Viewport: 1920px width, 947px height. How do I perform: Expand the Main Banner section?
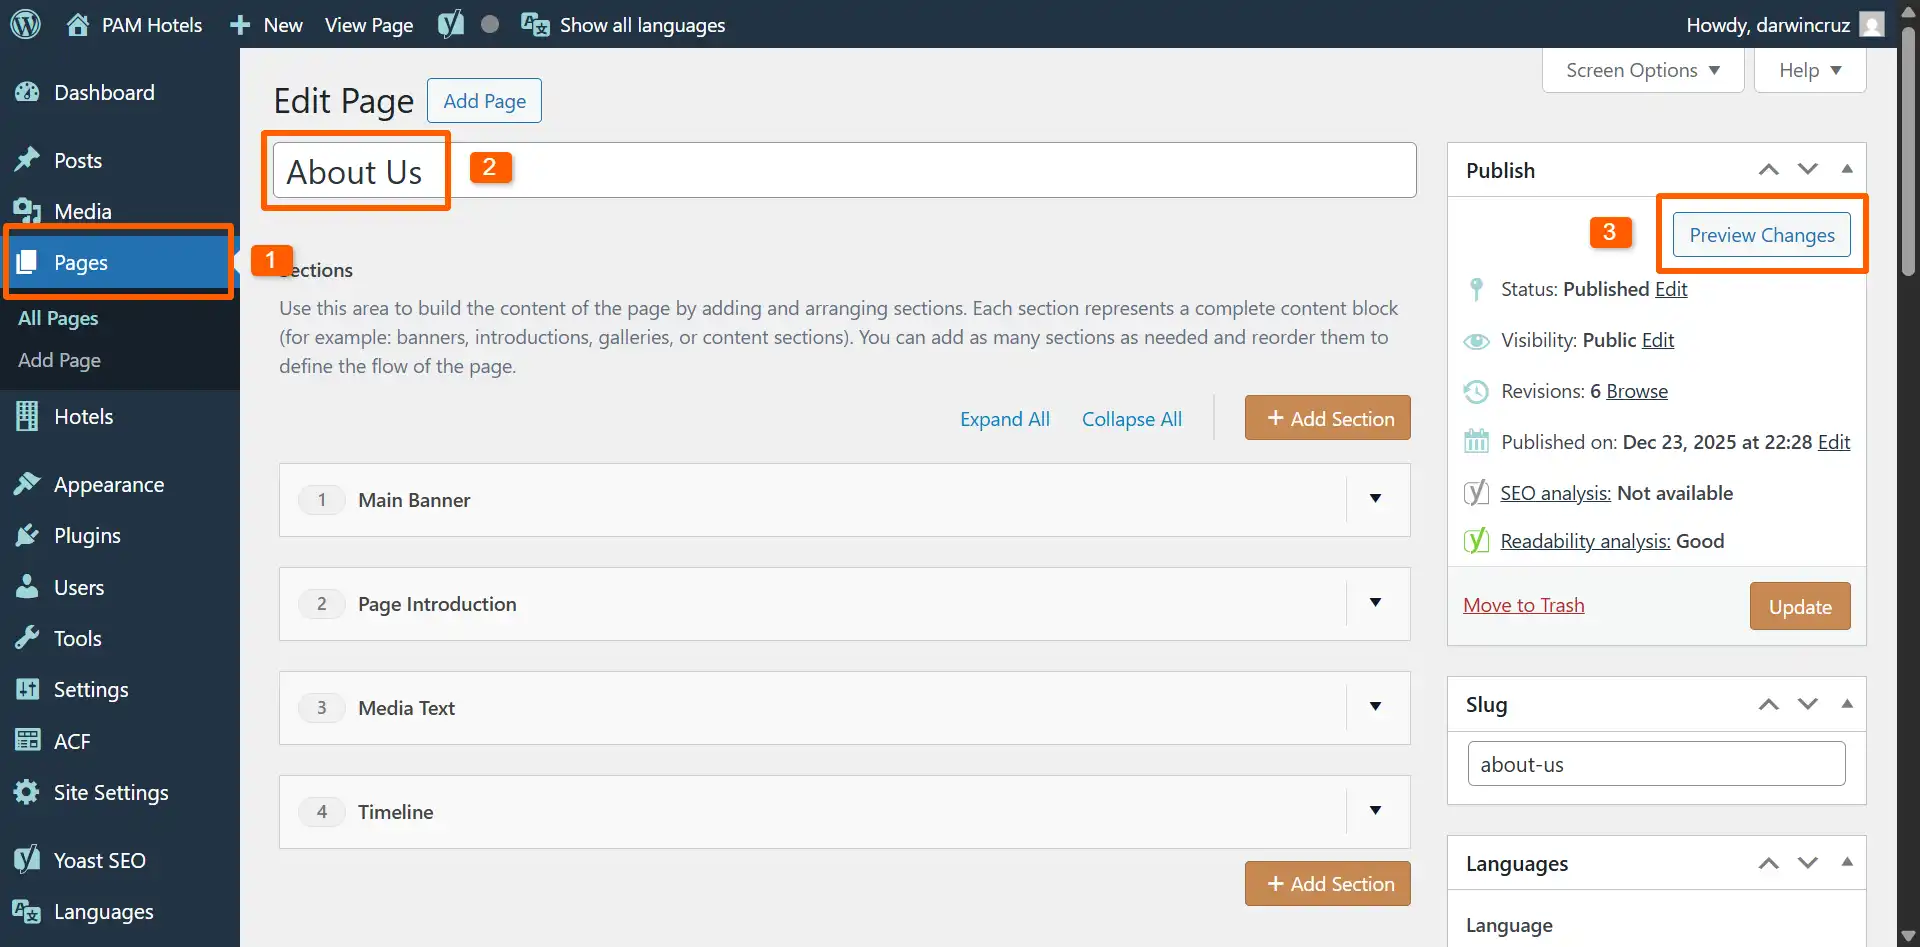pyautogui.click(x=1375, y=499)
